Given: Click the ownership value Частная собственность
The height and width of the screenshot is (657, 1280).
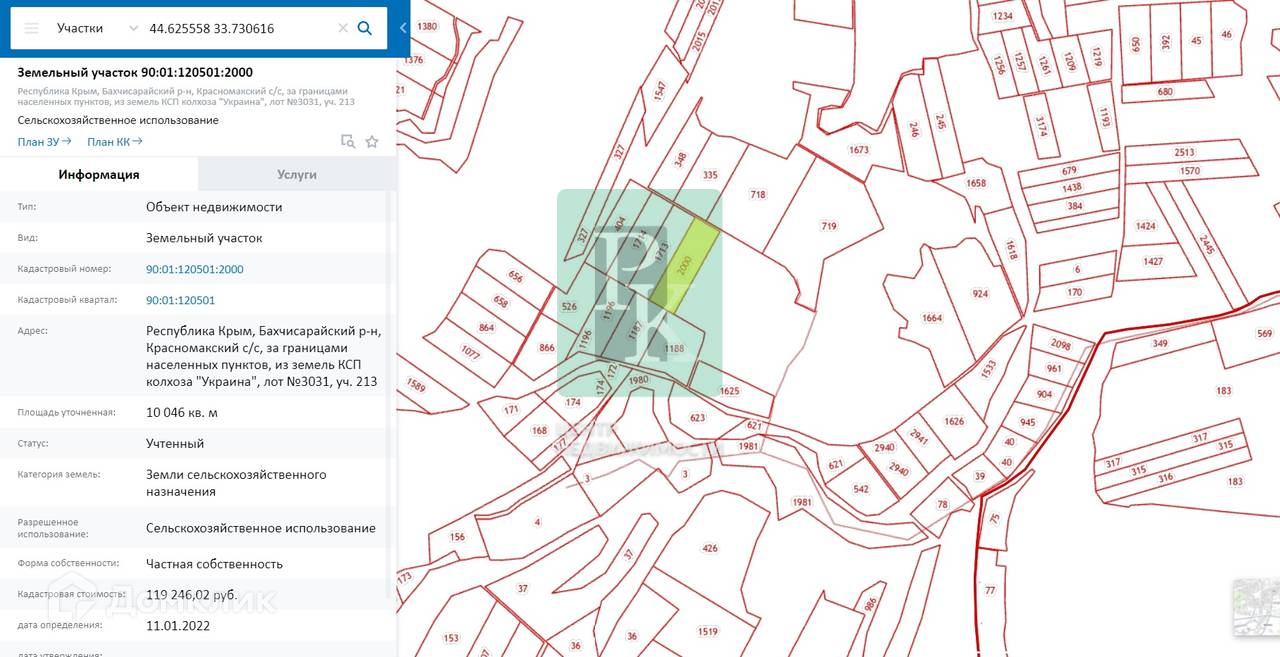Looking at the screenshot, I should pos(215,564).
